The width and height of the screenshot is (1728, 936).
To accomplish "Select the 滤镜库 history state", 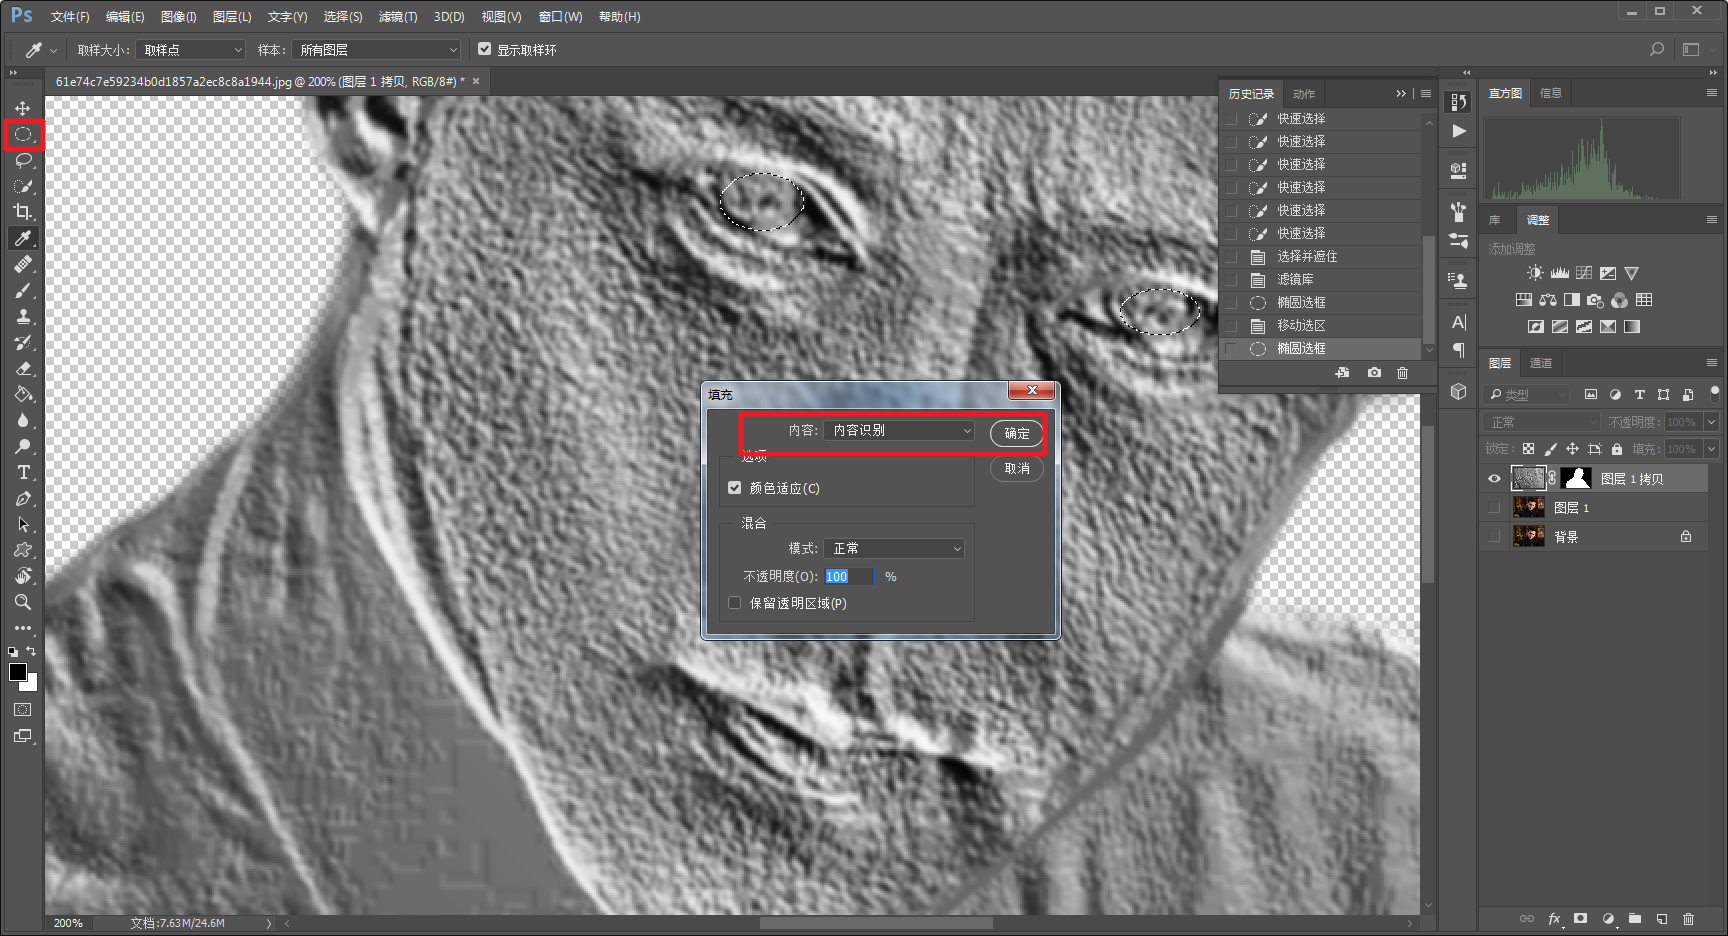I will [1322, 280].
